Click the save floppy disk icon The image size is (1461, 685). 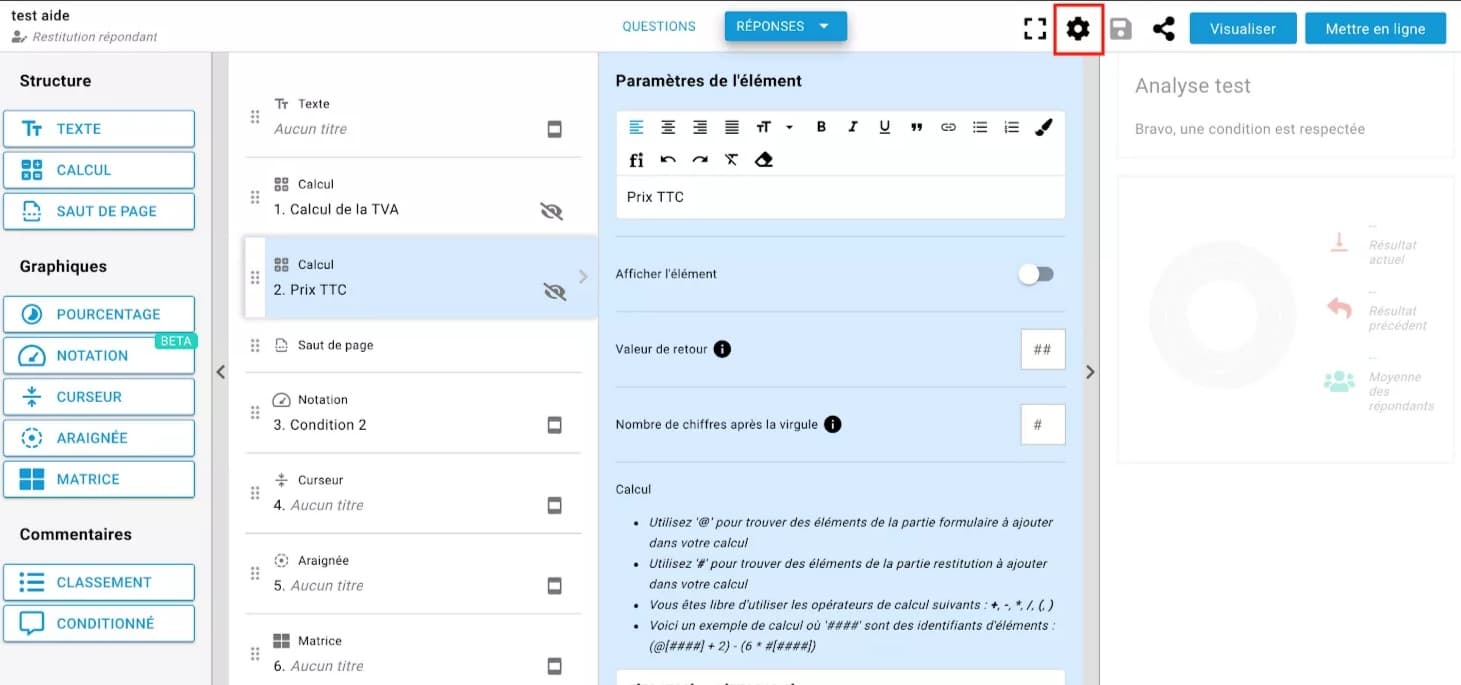1121,29
